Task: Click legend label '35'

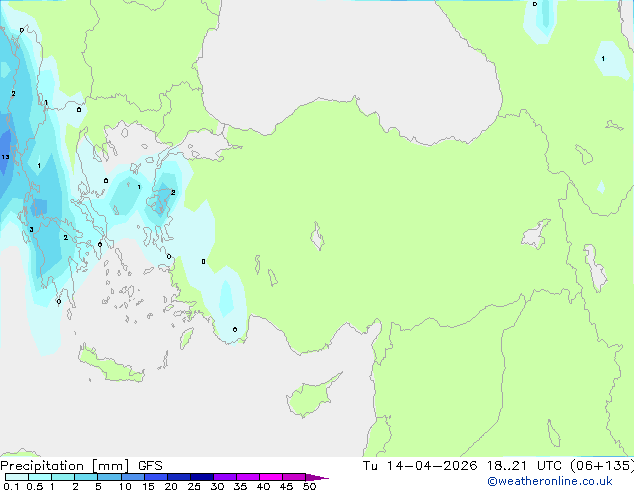Action: (x=240, y=486)
